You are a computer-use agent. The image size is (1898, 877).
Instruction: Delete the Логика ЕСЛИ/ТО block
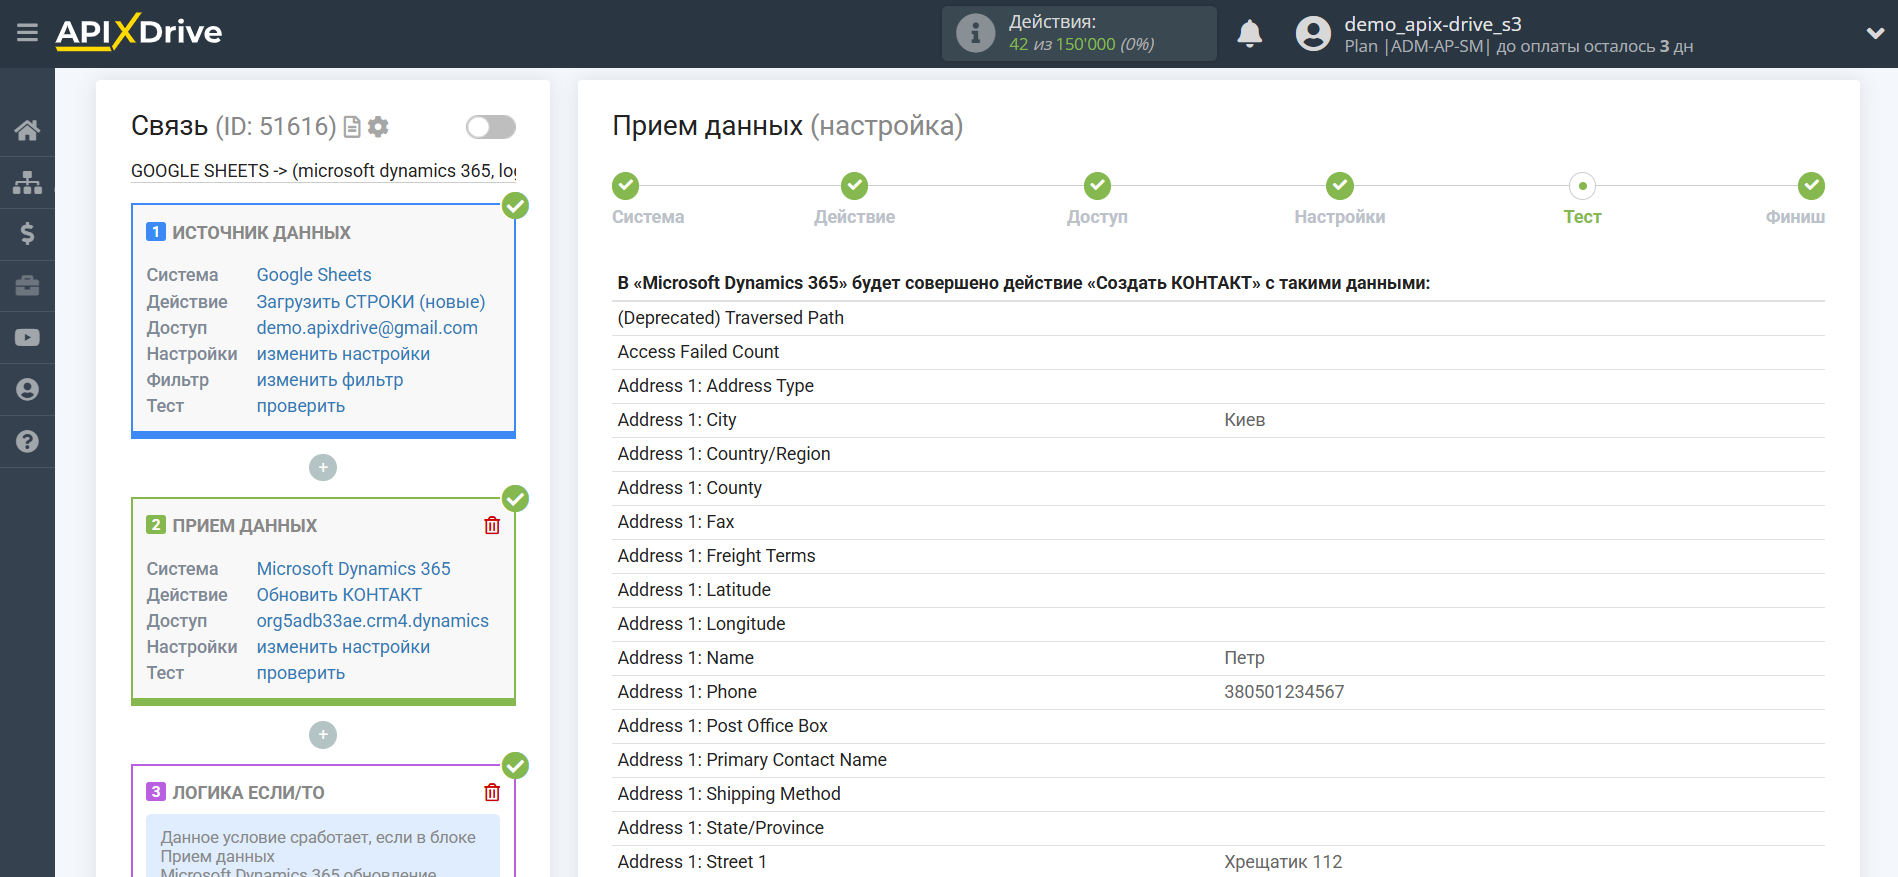(492, 792)
